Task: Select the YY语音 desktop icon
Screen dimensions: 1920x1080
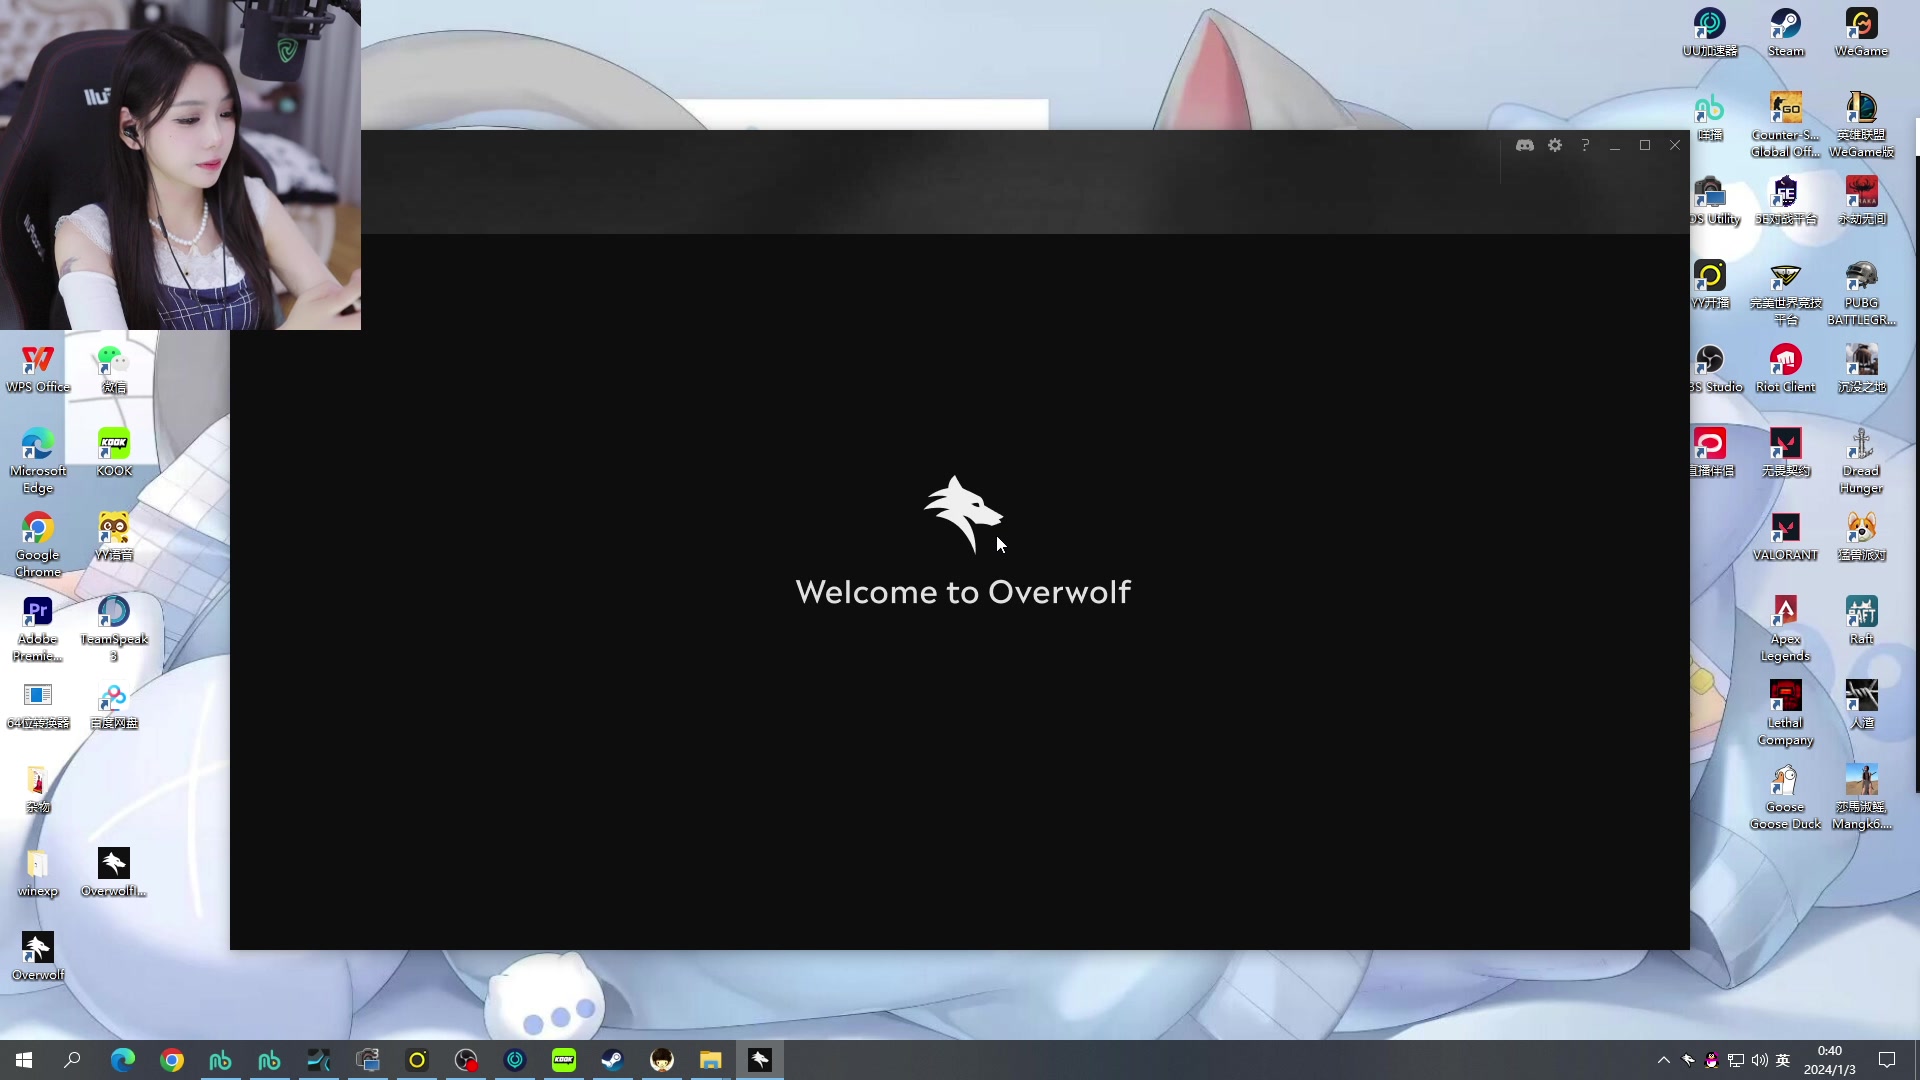Action: (114, 536)
